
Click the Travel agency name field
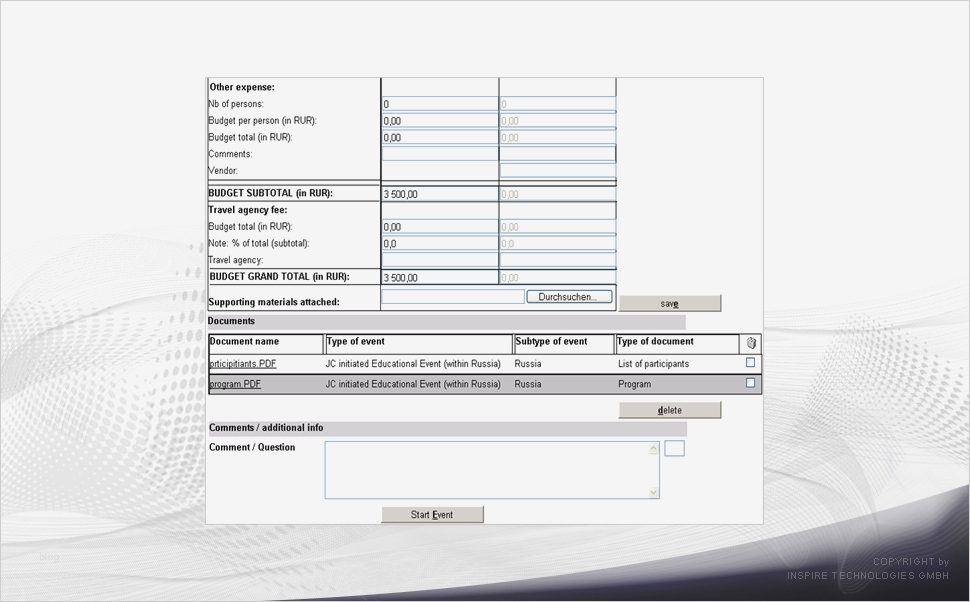click(440, 260)
